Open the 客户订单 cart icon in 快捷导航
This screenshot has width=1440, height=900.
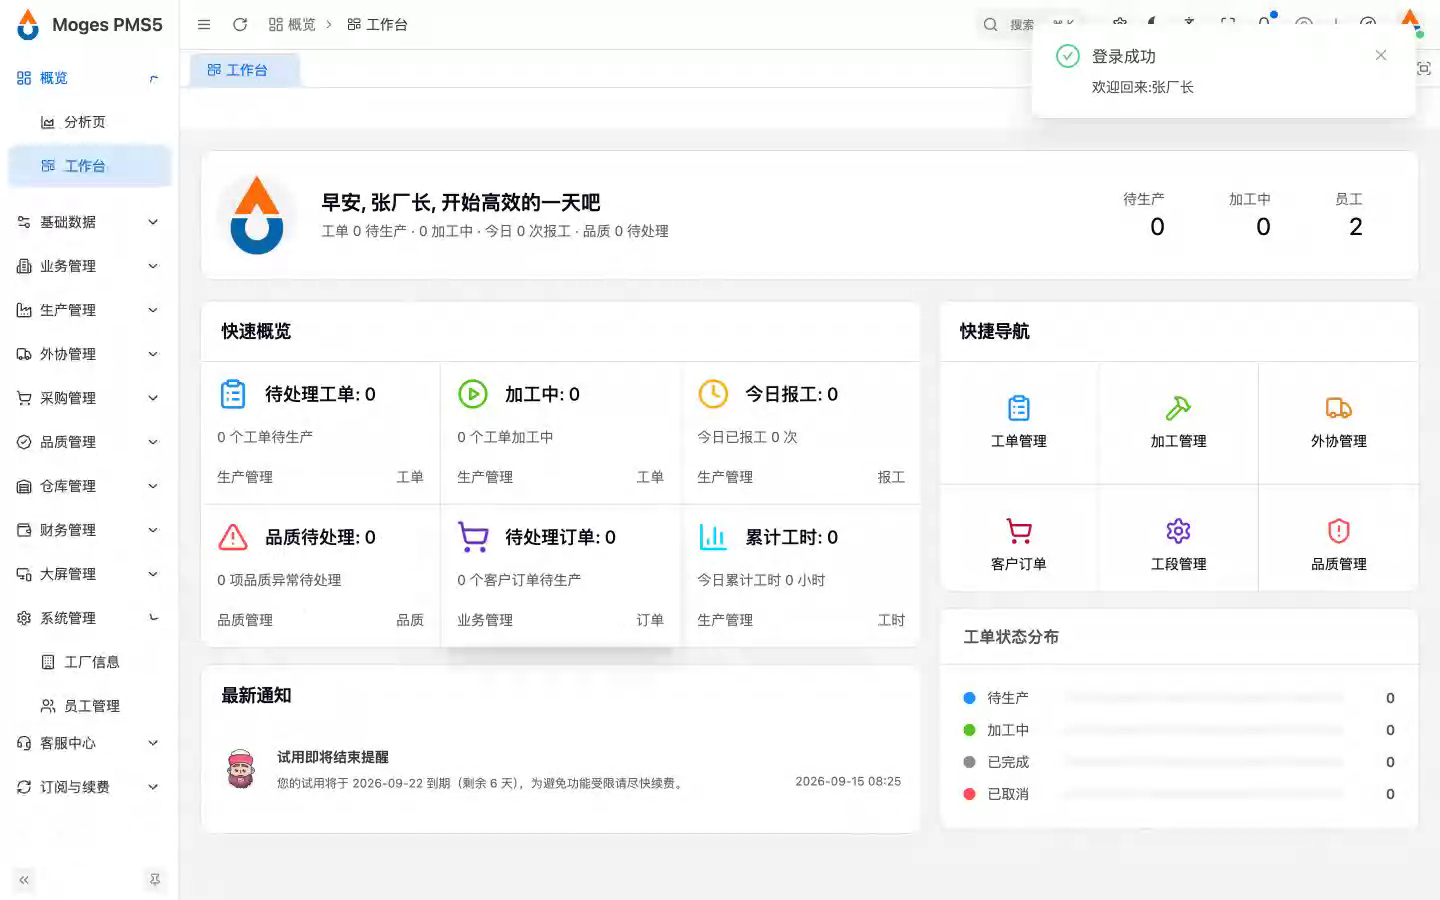(1019, 531)
